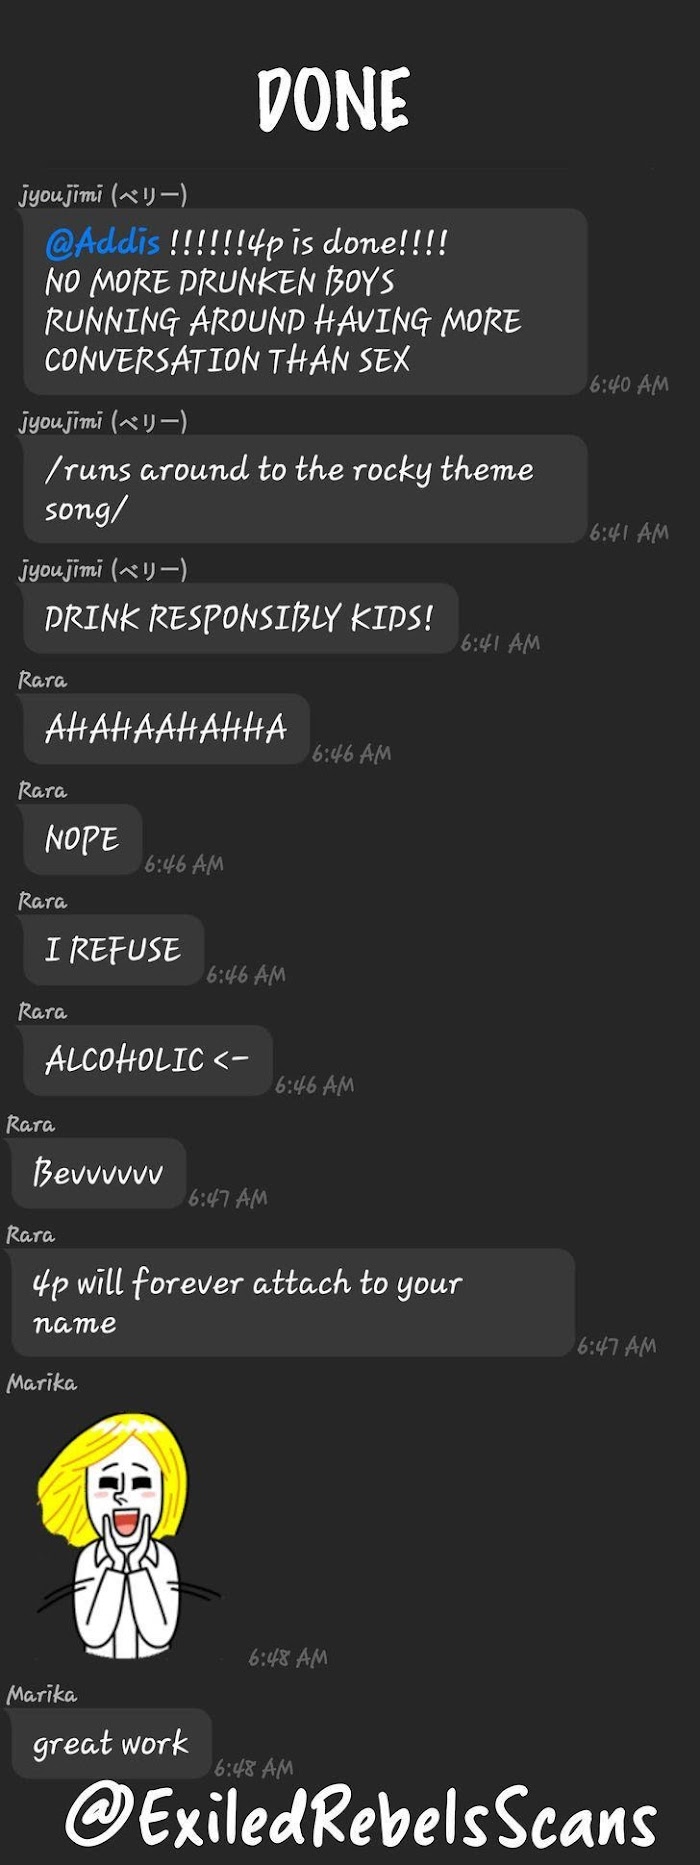Select the 'ALCOHOLIC <-' message bubble
This screenshot has width=700, height=1865.
click(x=147, y=1061)
